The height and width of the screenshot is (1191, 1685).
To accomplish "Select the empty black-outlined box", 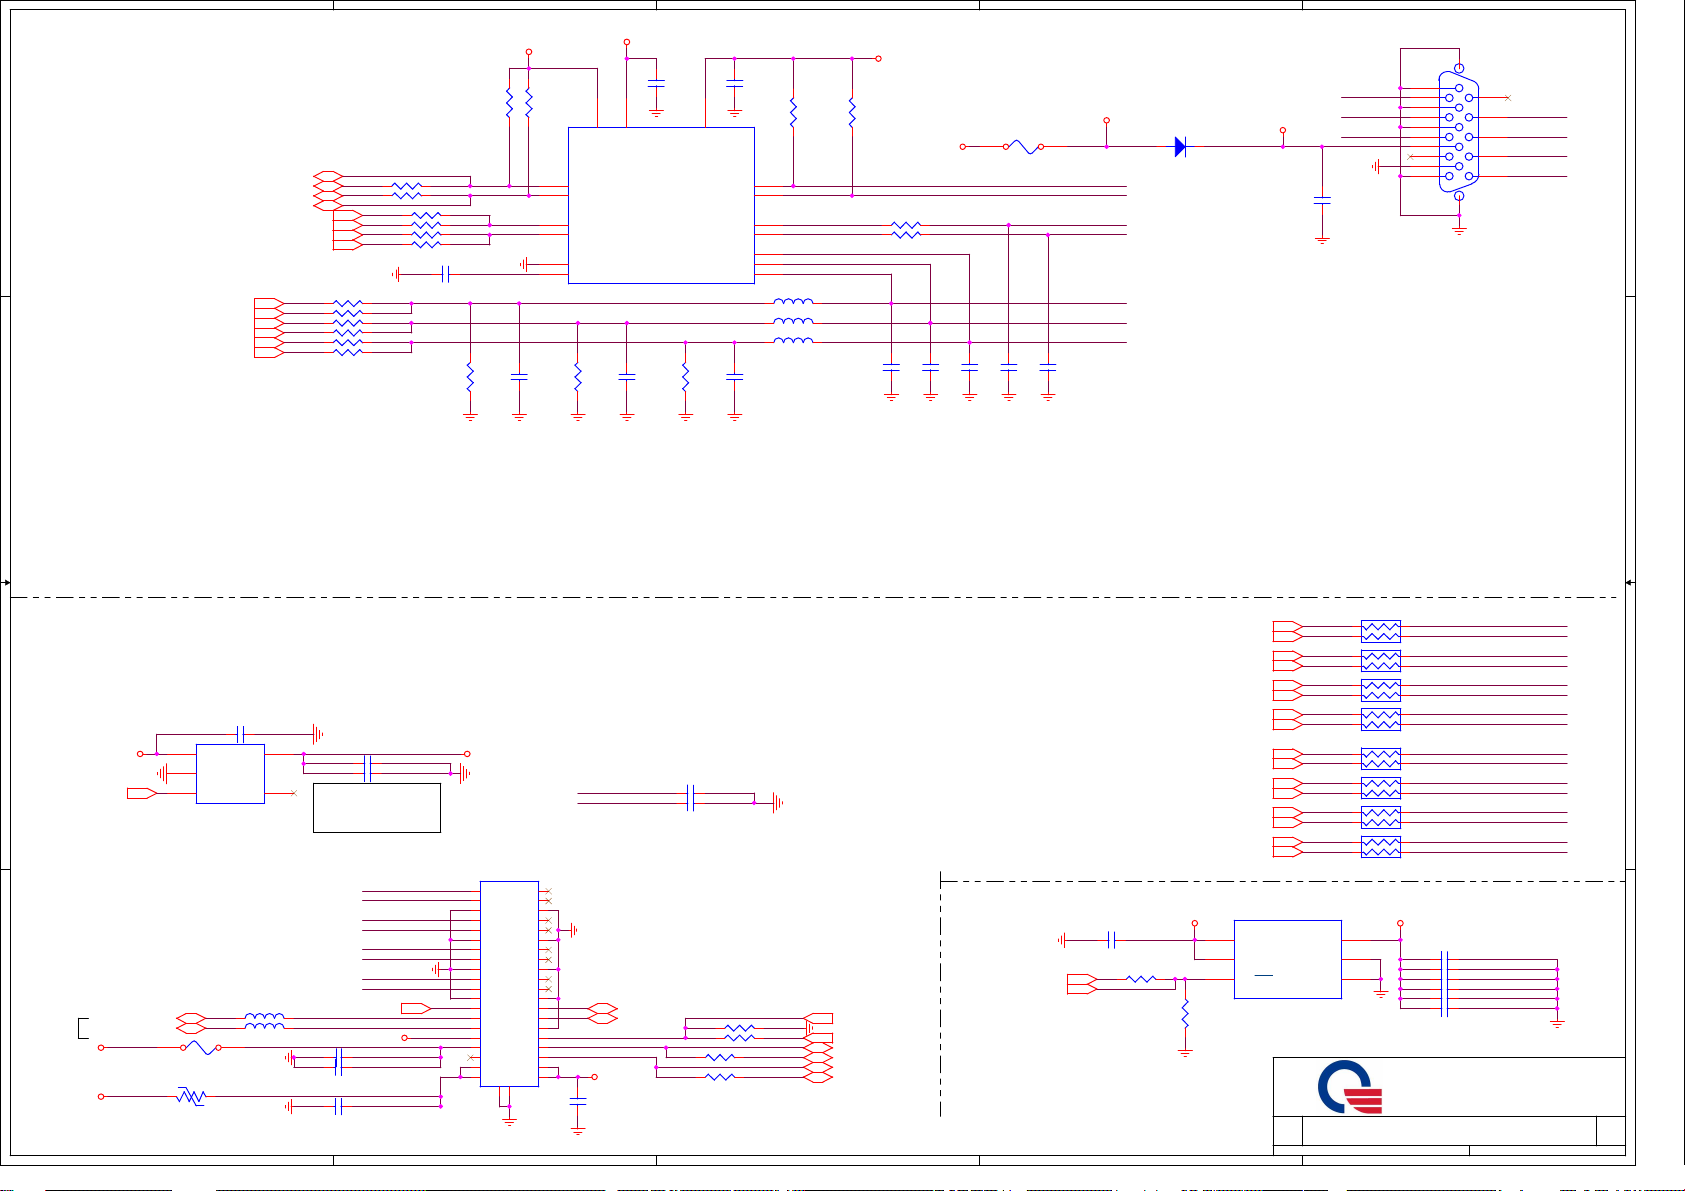I will 377,808.
